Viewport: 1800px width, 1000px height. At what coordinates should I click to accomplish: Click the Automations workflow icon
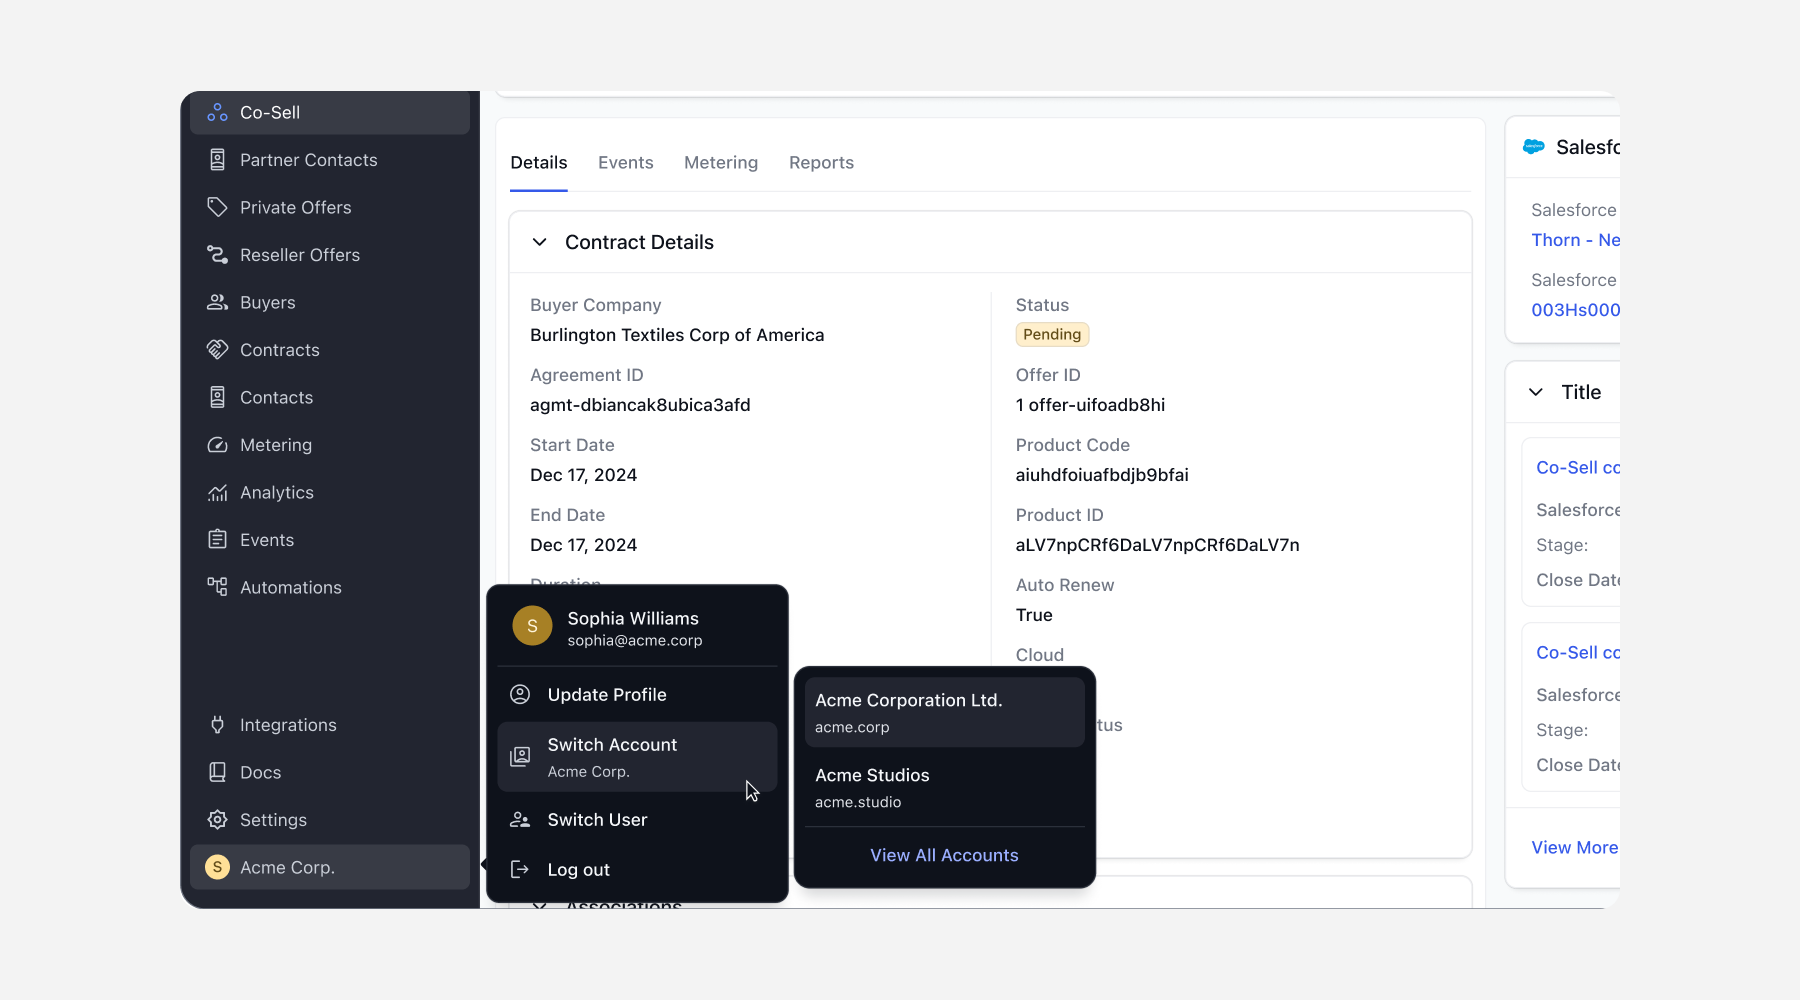[217, 587]
